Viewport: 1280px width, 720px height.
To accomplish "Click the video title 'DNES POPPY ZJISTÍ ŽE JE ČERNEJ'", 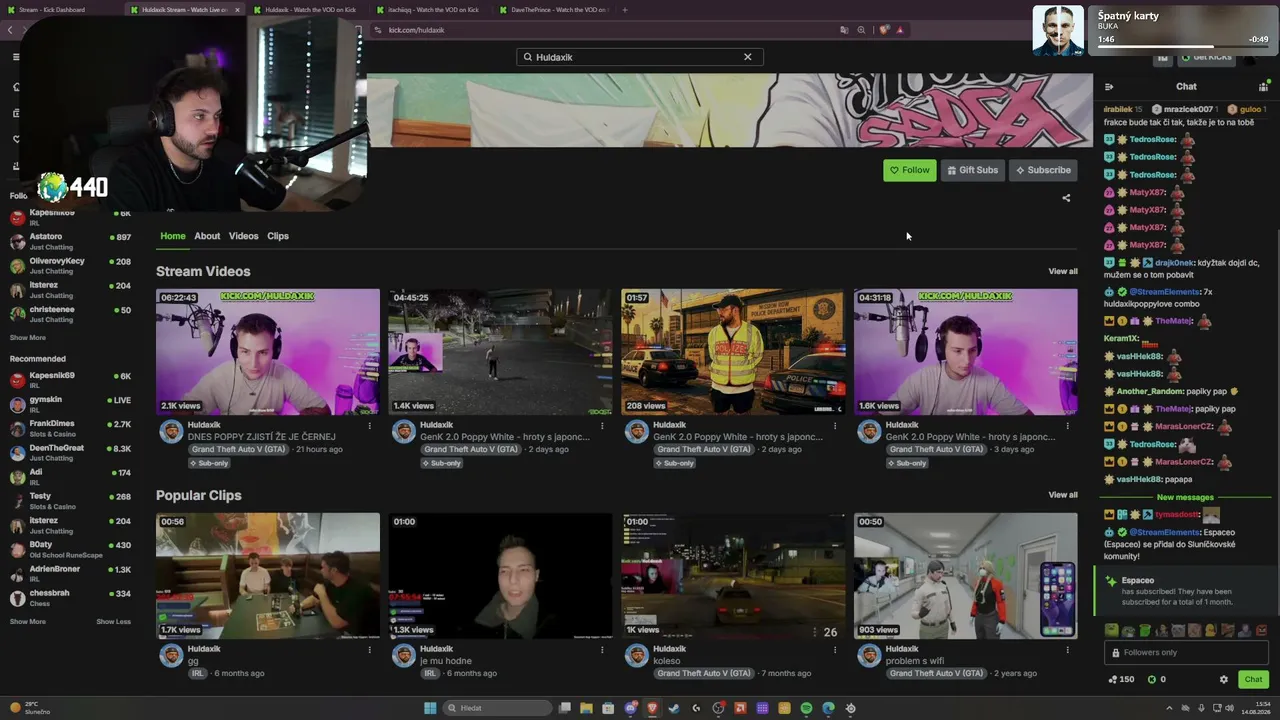I will 262,437.
